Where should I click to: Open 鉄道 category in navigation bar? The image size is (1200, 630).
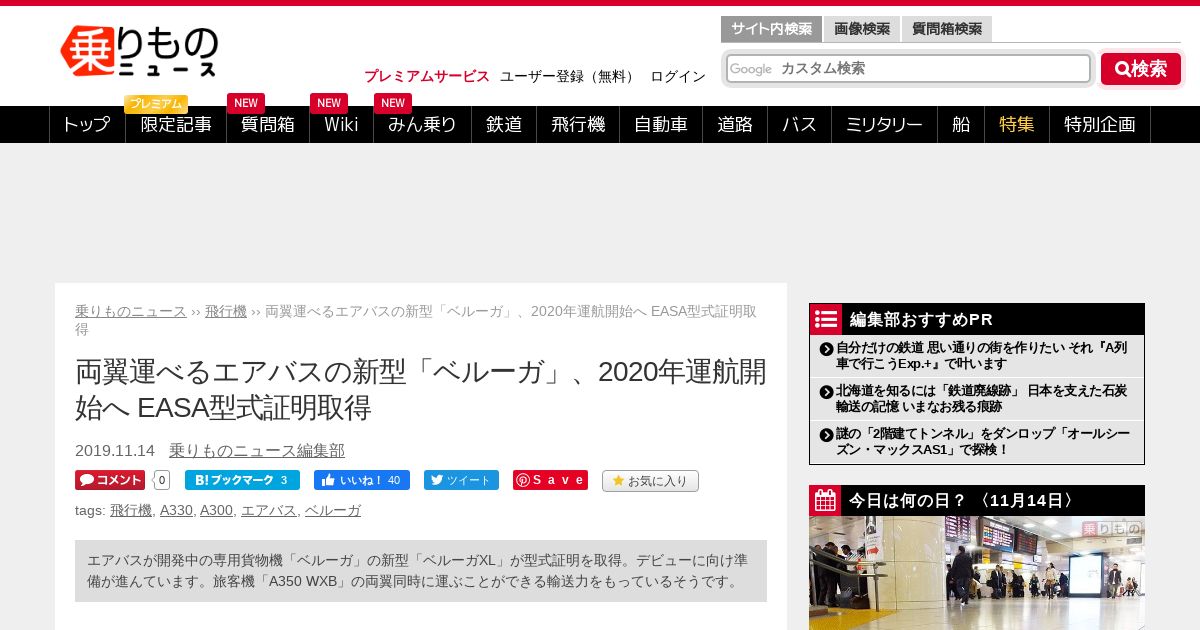pyautogui.click(x=504, y=124)
